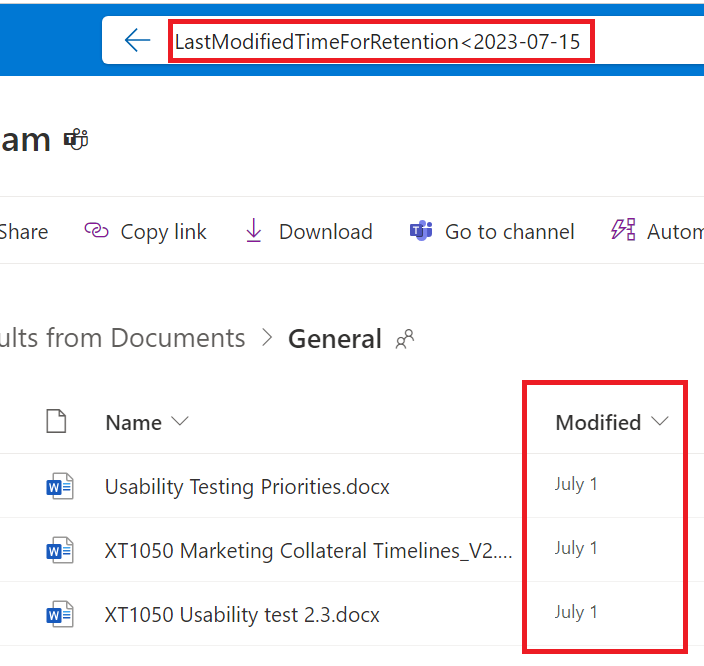Screen dimensions: 704x666
Task: Click Word icon for Usability Testing Priorities
Action: point(60,486)
